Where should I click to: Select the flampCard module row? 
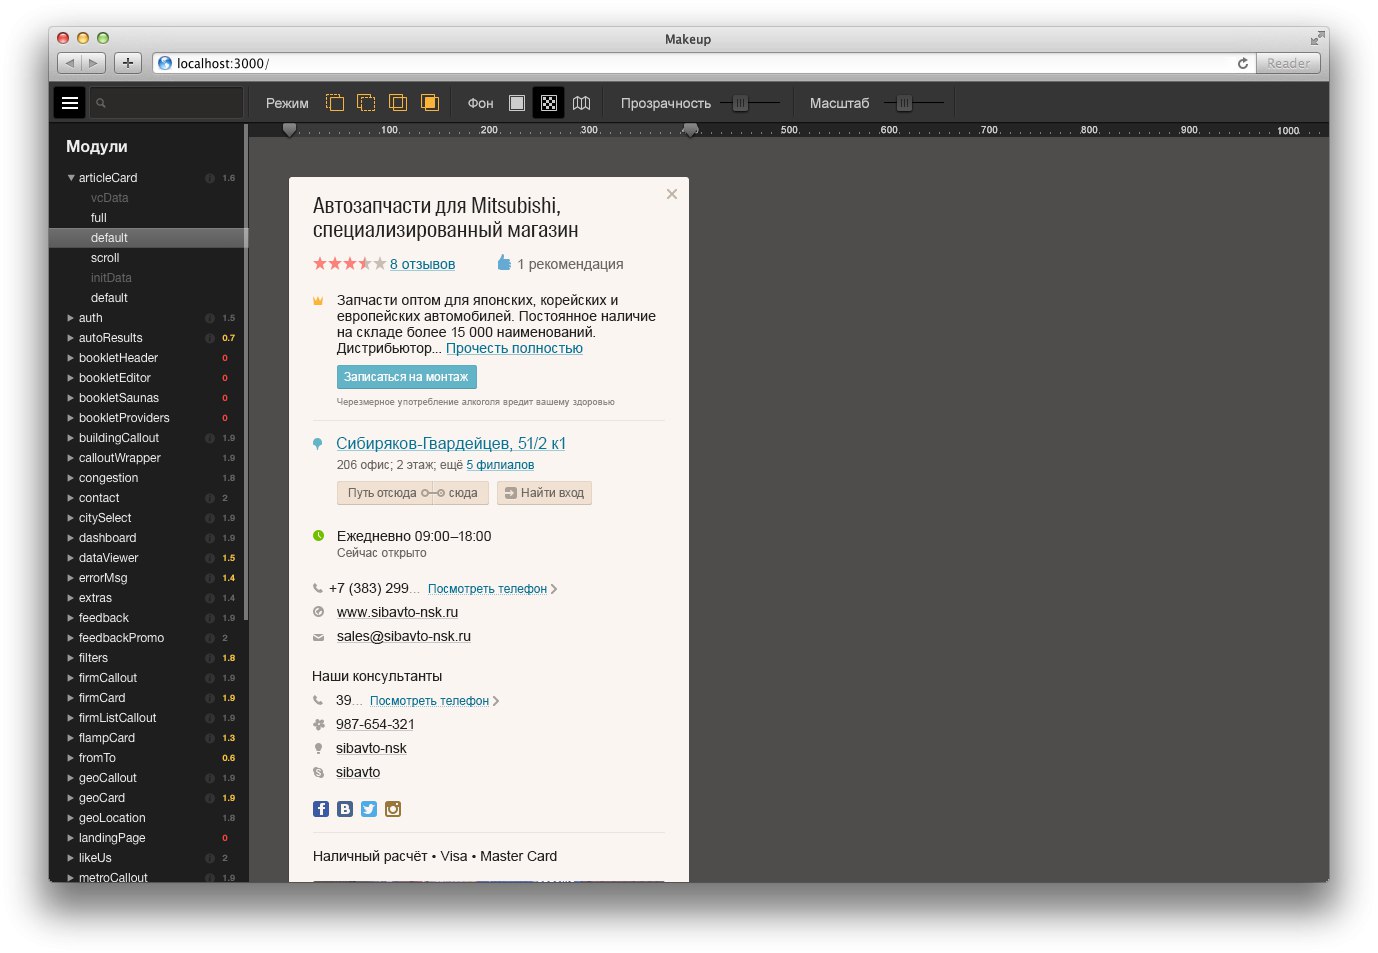pos(146,738)
